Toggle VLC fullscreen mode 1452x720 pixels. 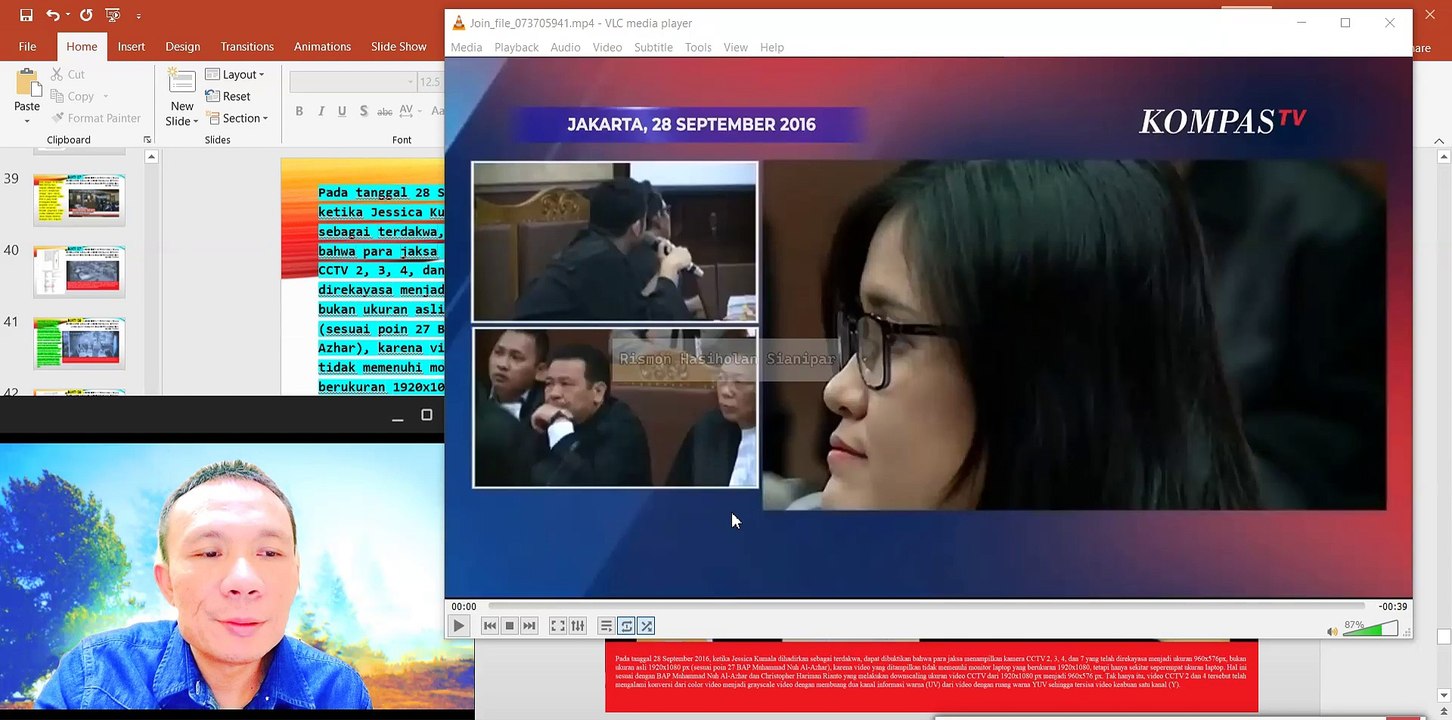tap(558, 626)
